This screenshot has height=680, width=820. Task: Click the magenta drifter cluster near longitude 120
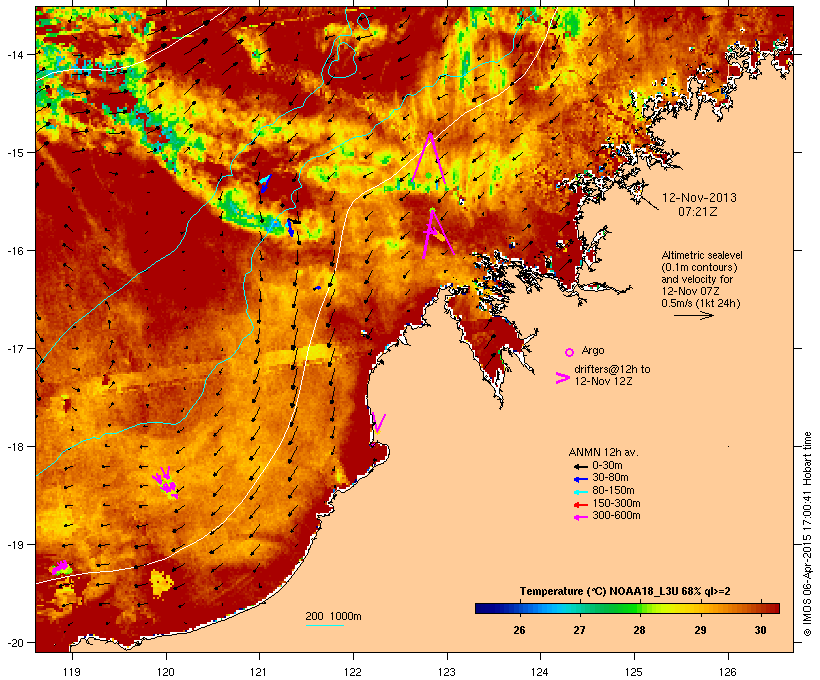click(x=165, y=481)
